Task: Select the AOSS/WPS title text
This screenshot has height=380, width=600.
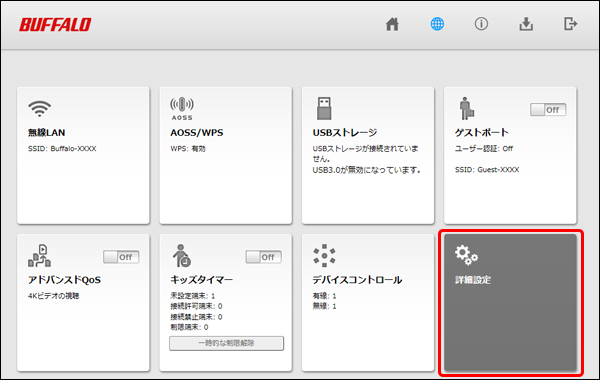Action: (x=197, y=132)
